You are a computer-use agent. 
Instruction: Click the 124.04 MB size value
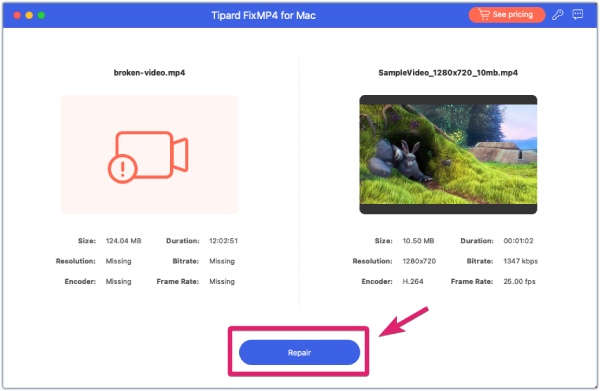[x=123, y=241]
